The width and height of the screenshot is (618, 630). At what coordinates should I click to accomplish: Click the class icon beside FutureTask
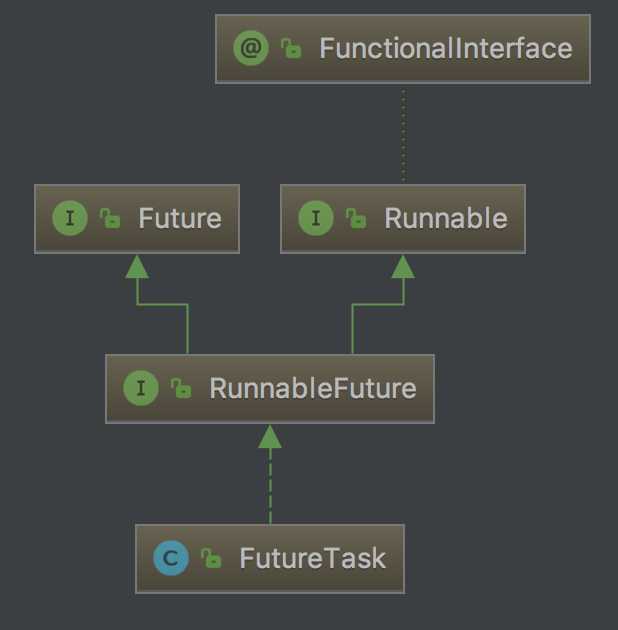171,558
